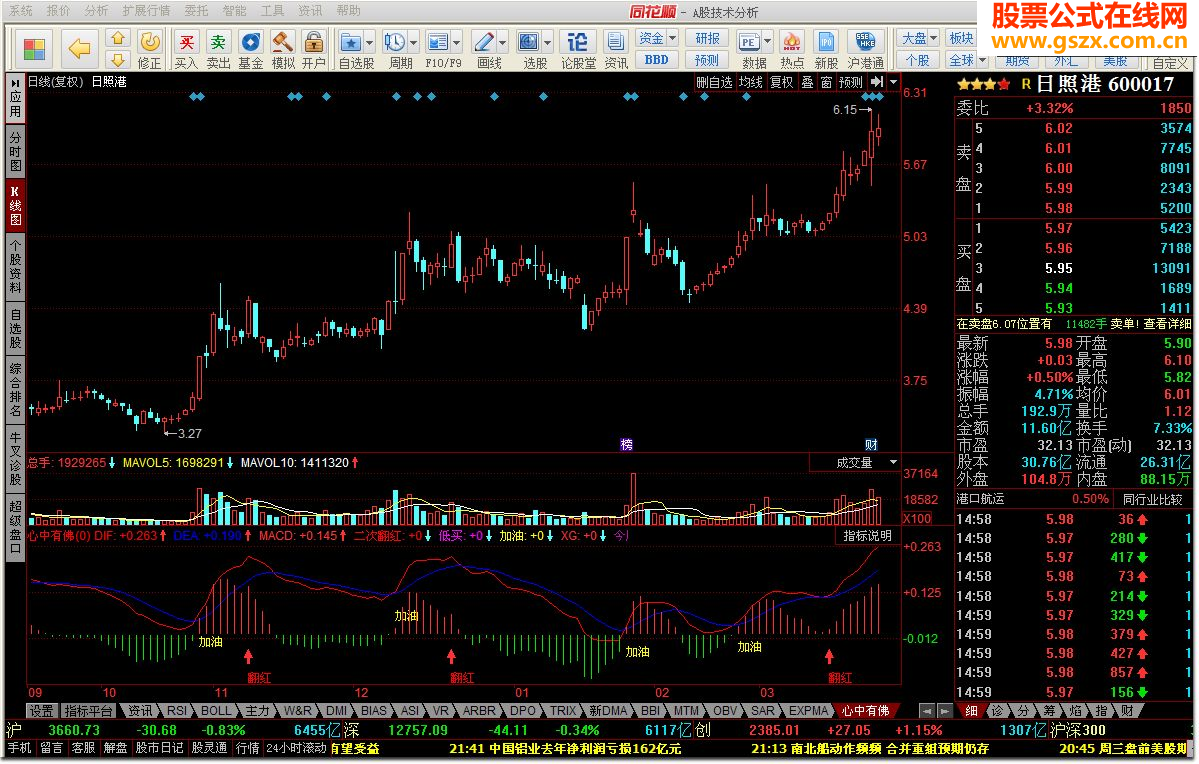Toggle 复权 price adjustment on chart

[x=781, y=82]
